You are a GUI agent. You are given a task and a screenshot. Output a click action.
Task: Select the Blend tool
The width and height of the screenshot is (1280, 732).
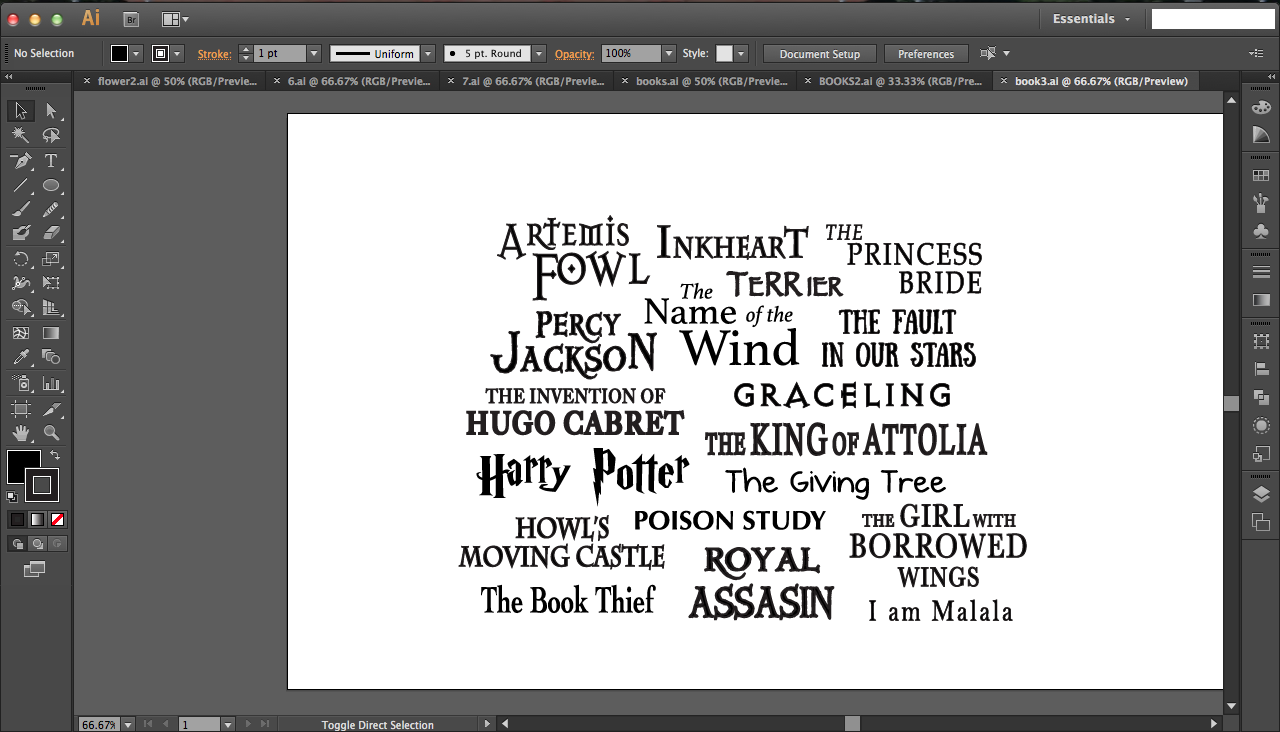point(51,358)
